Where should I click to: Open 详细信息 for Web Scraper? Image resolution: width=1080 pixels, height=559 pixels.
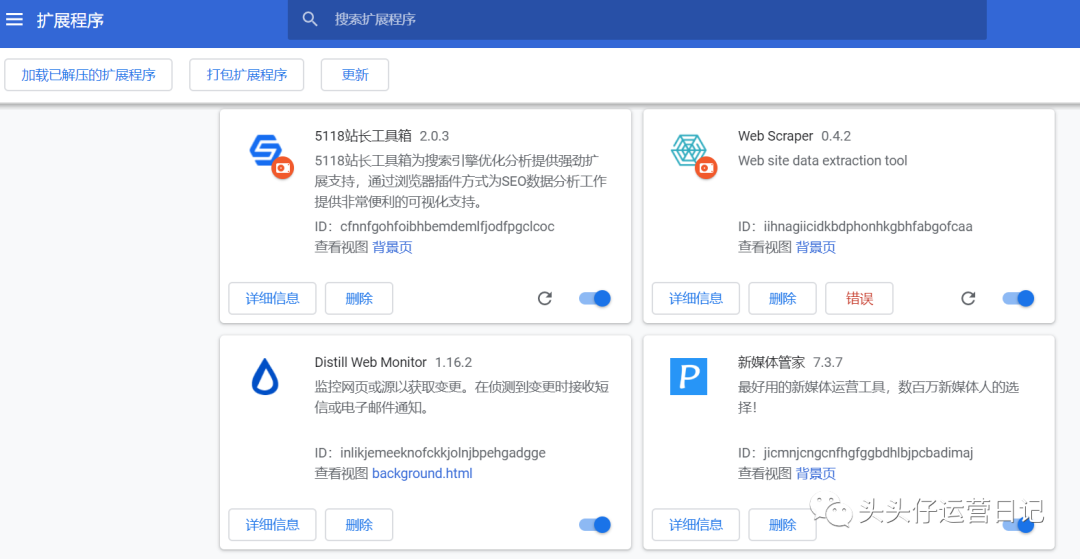pos(696,298)
